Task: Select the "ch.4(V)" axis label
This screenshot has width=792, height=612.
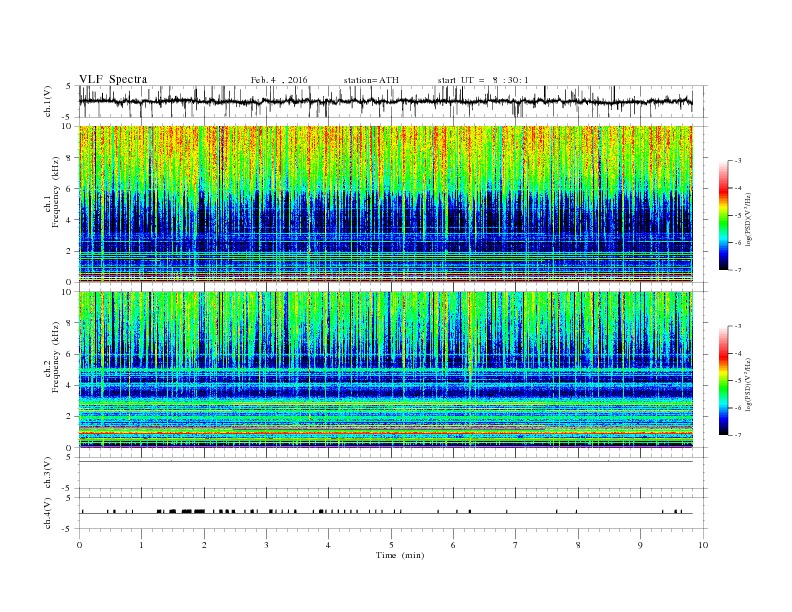Action: (48, 513)
